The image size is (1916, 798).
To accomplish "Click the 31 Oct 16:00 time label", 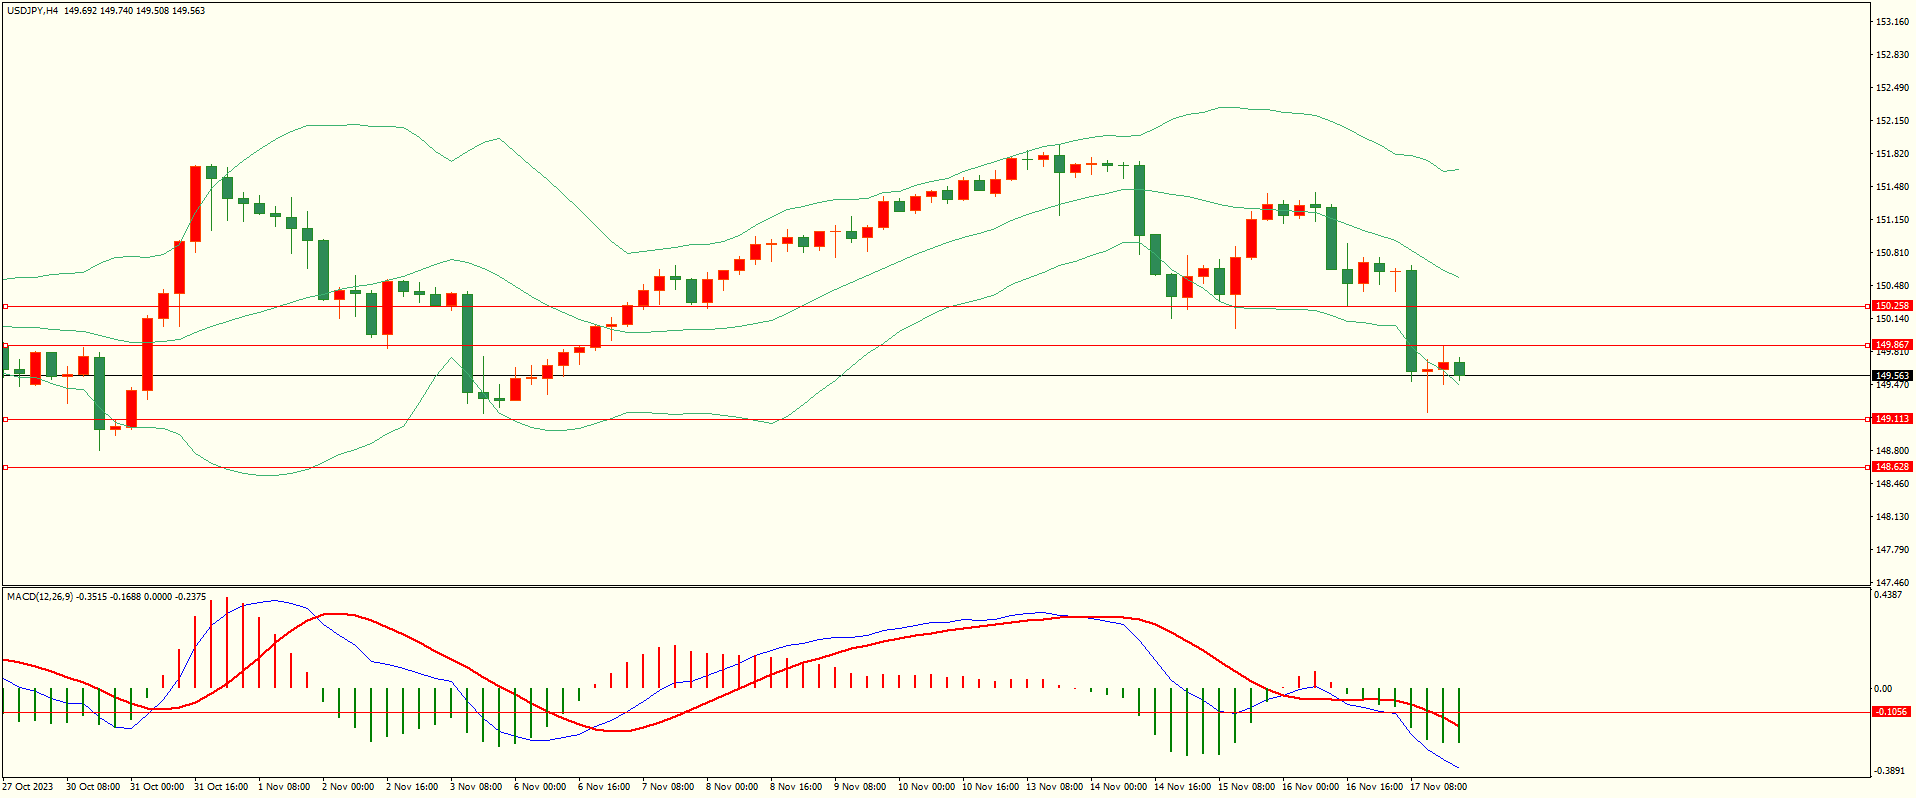I will click(x=221, y=787).
